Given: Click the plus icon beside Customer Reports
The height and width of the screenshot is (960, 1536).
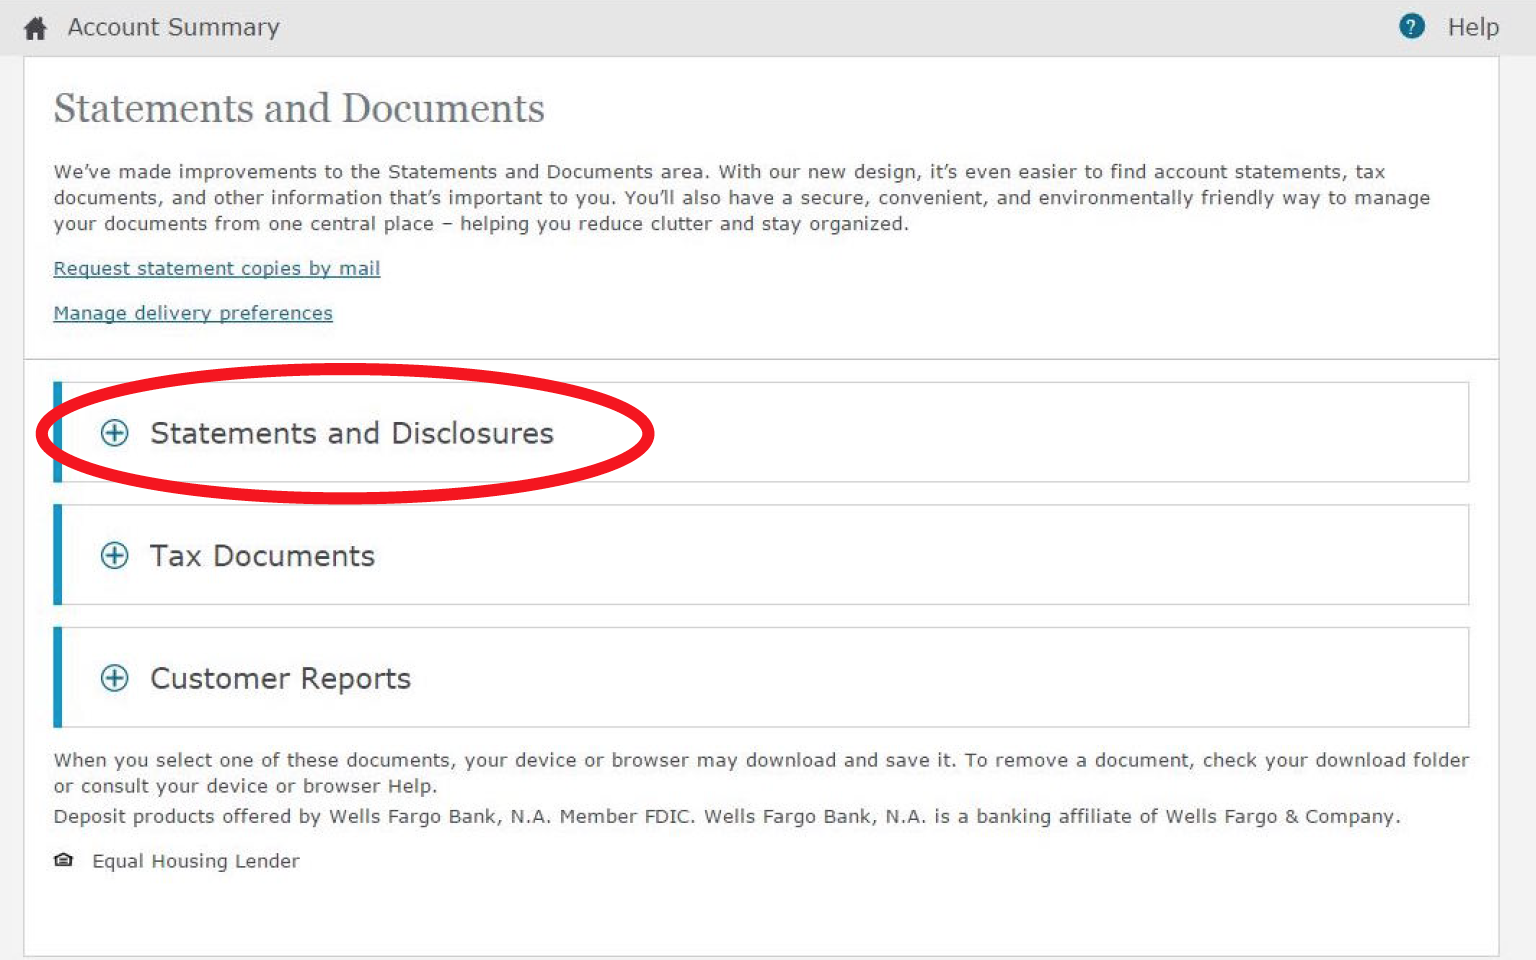Looking at the screenshot, I should (x=114, y=677).
